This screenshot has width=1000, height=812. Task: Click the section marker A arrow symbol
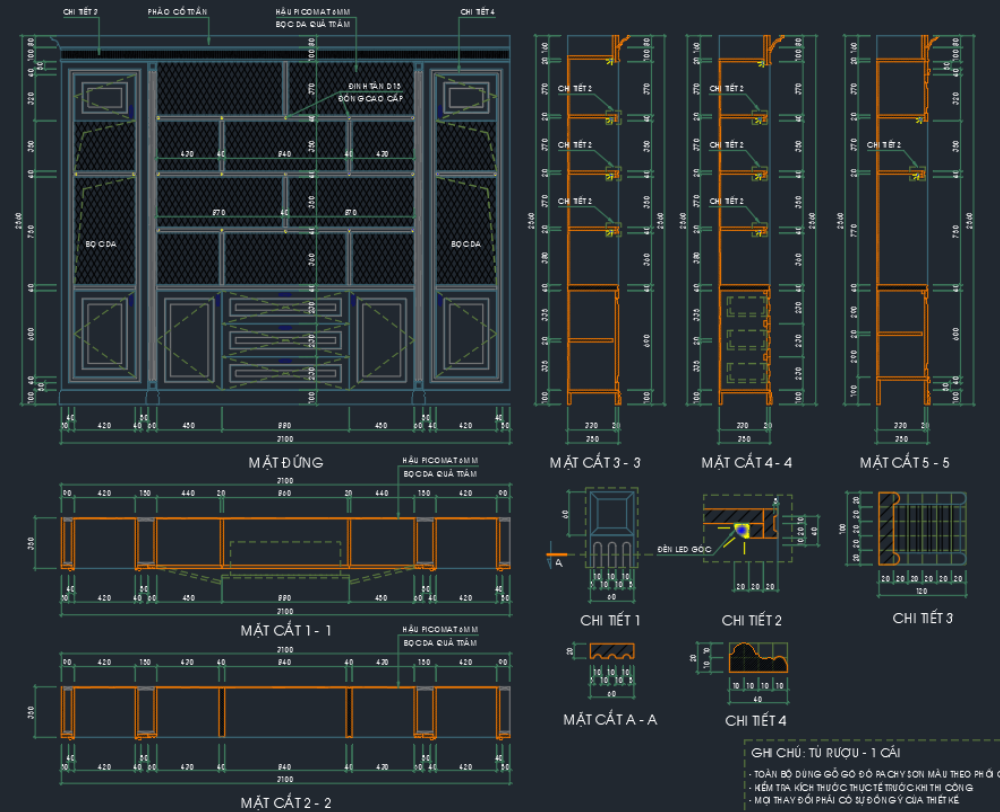pyautogui.click(x=556, y=560)
